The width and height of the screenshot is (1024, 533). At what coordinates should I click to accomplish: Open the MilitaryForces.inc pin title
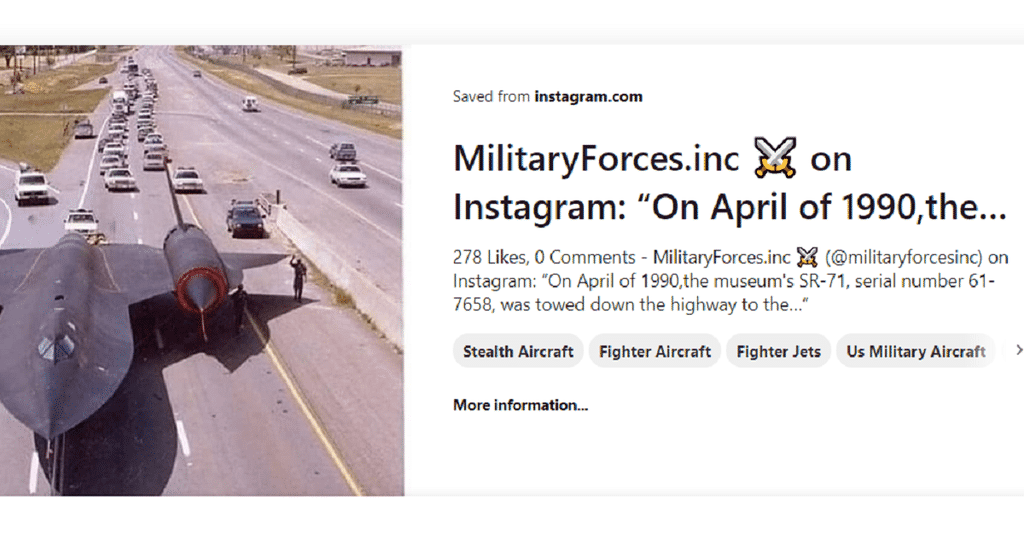(x=596, y=158)
